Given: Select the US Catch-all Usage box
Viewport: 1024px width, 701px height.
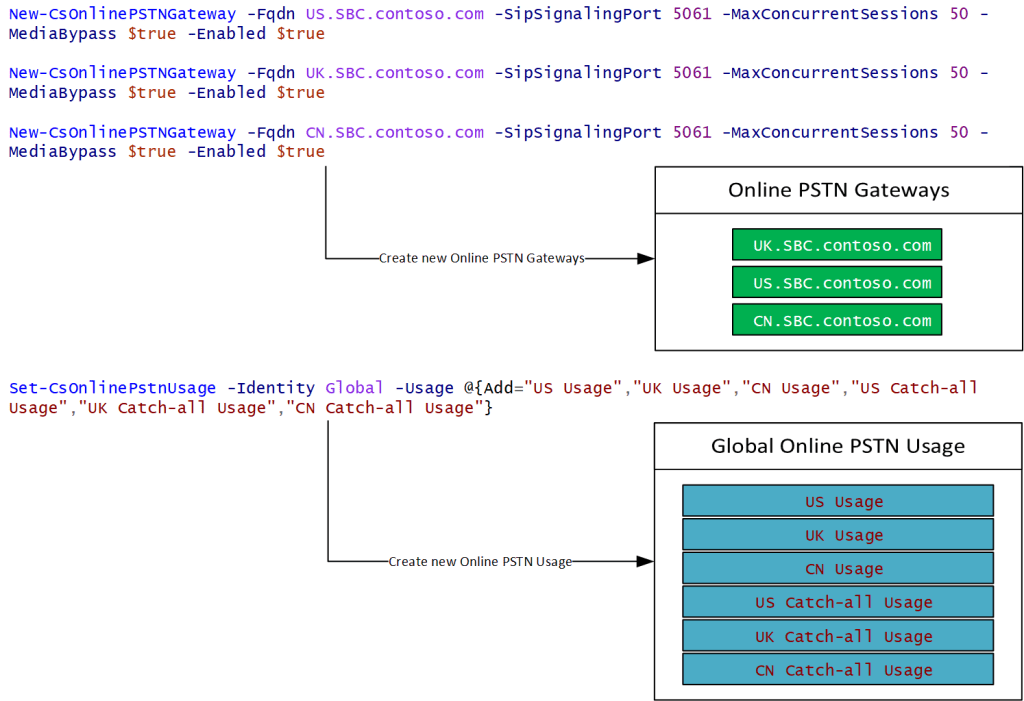Looking at the screenshot, I should pos(838,602).
